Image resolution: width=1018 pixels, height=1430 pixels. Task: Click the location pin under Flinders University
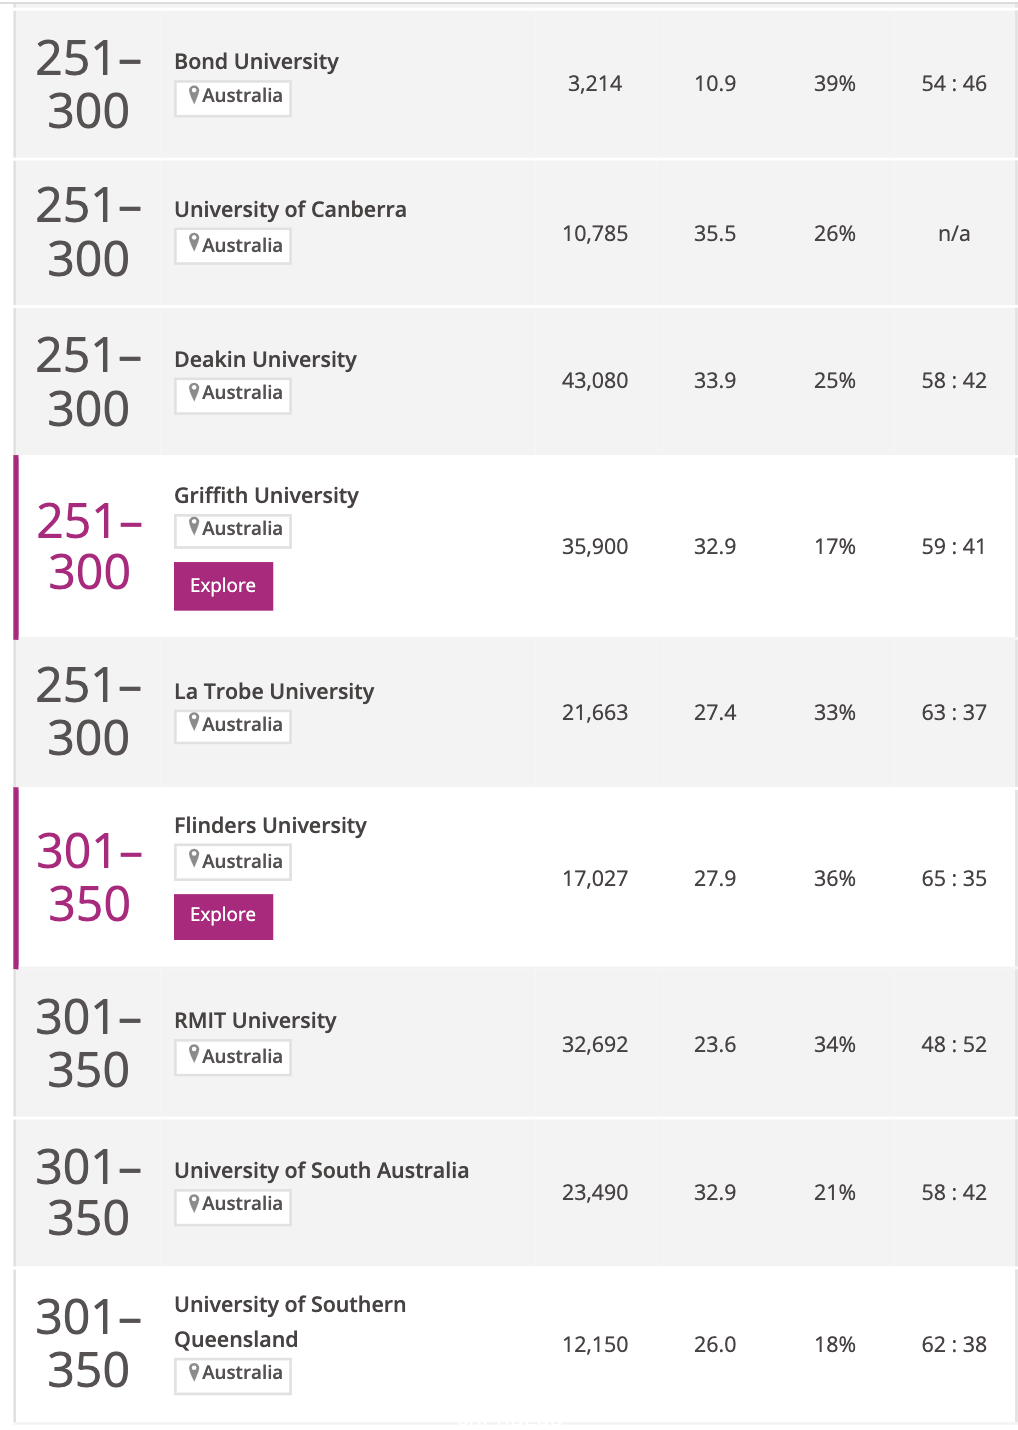[x=194, y=861]
